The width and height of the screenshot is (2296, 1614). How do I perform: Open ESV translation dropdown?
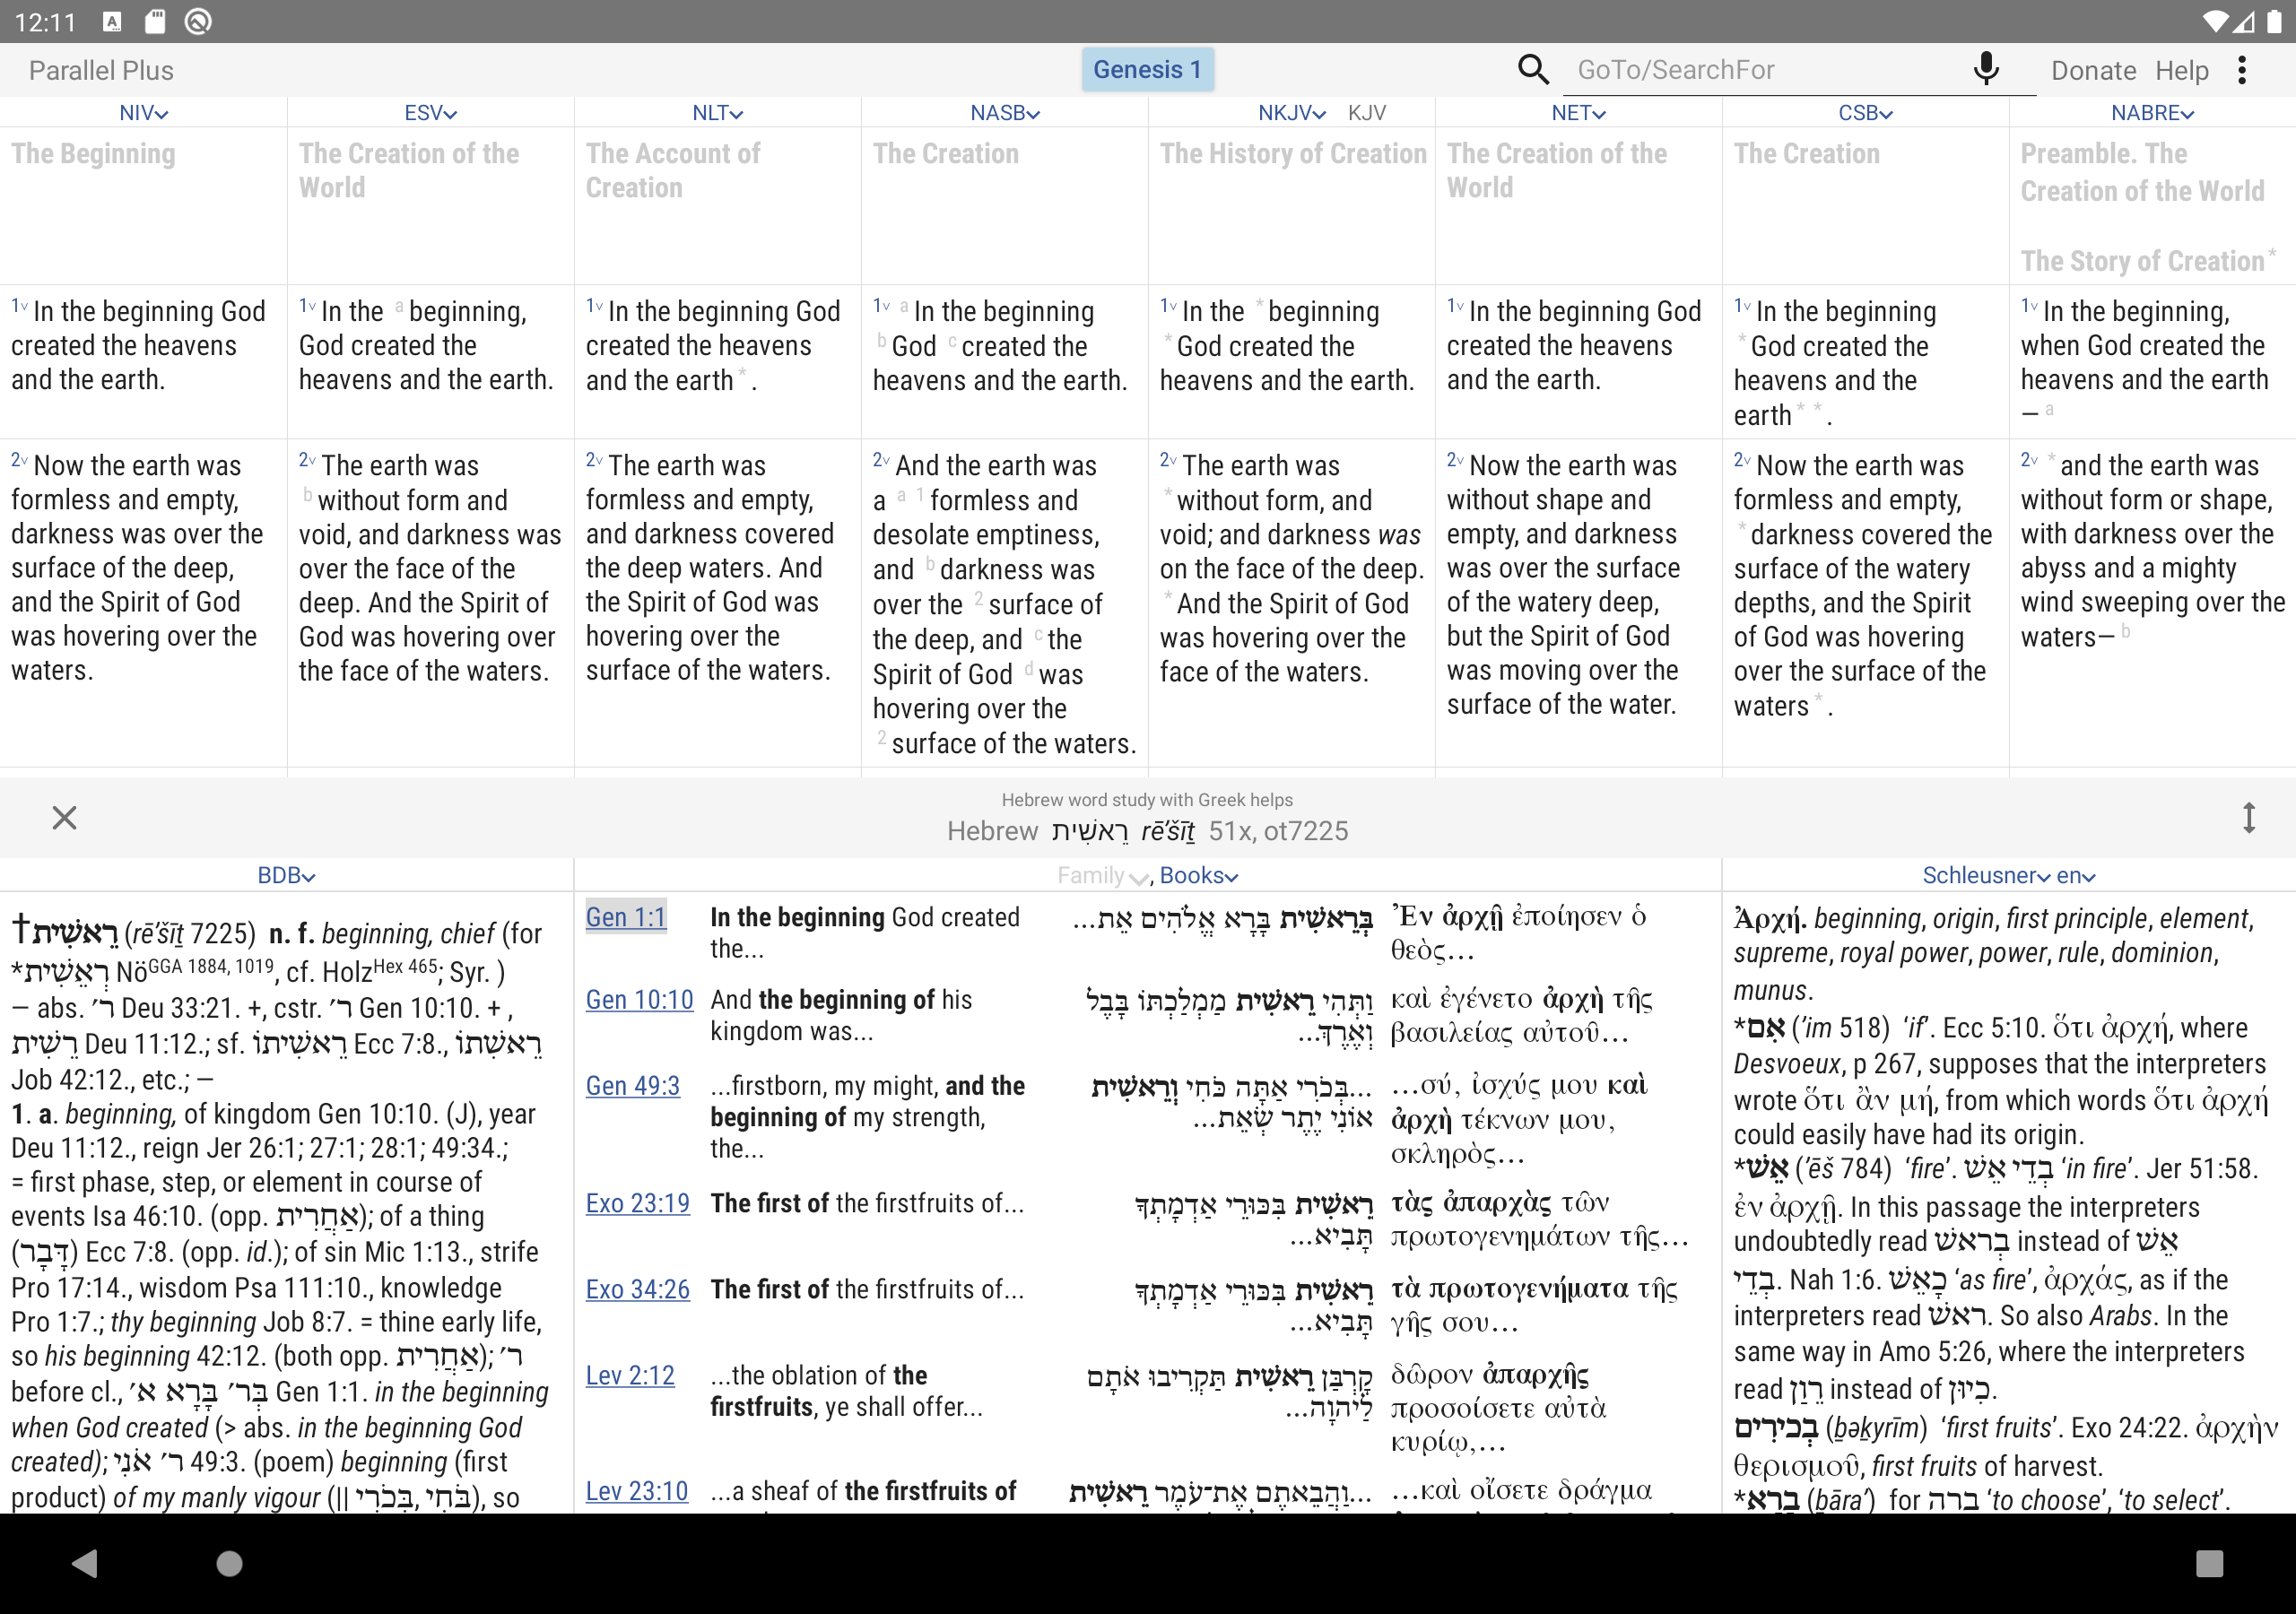[x=430, y=113]
